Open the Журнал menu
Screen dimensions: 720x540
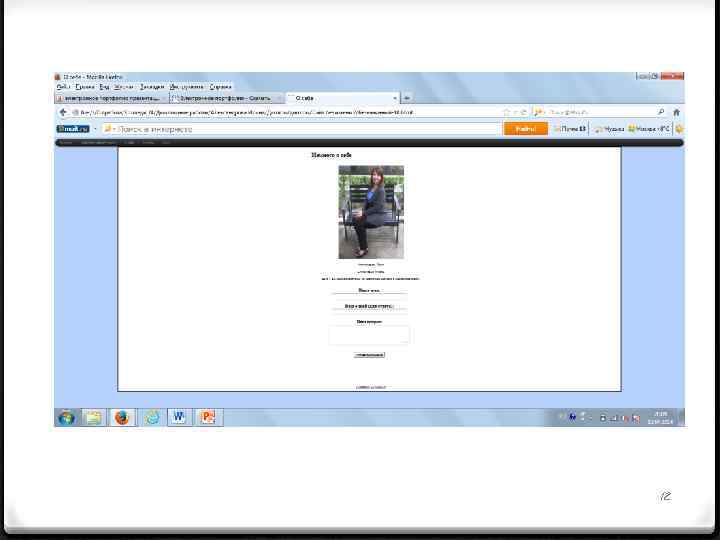124,86
